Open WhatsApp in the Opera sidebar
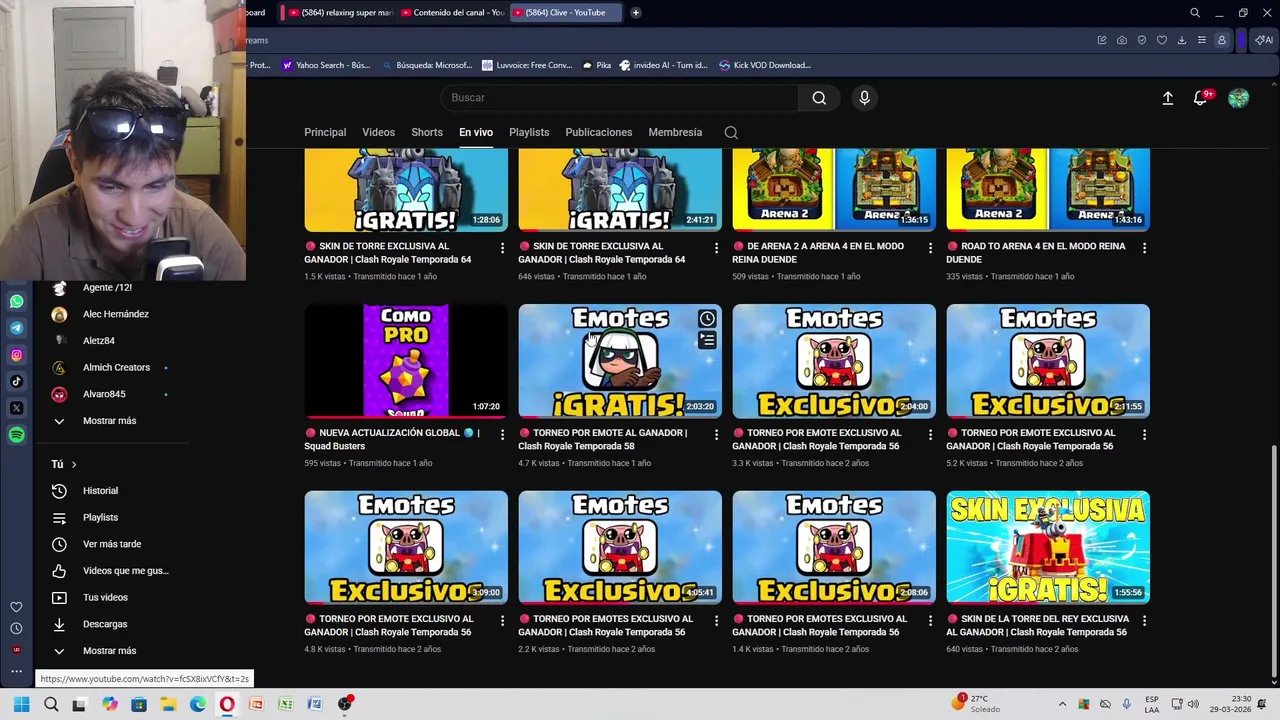The height and width of the screenshot is (720, 1280). click(x=16, y=301)
